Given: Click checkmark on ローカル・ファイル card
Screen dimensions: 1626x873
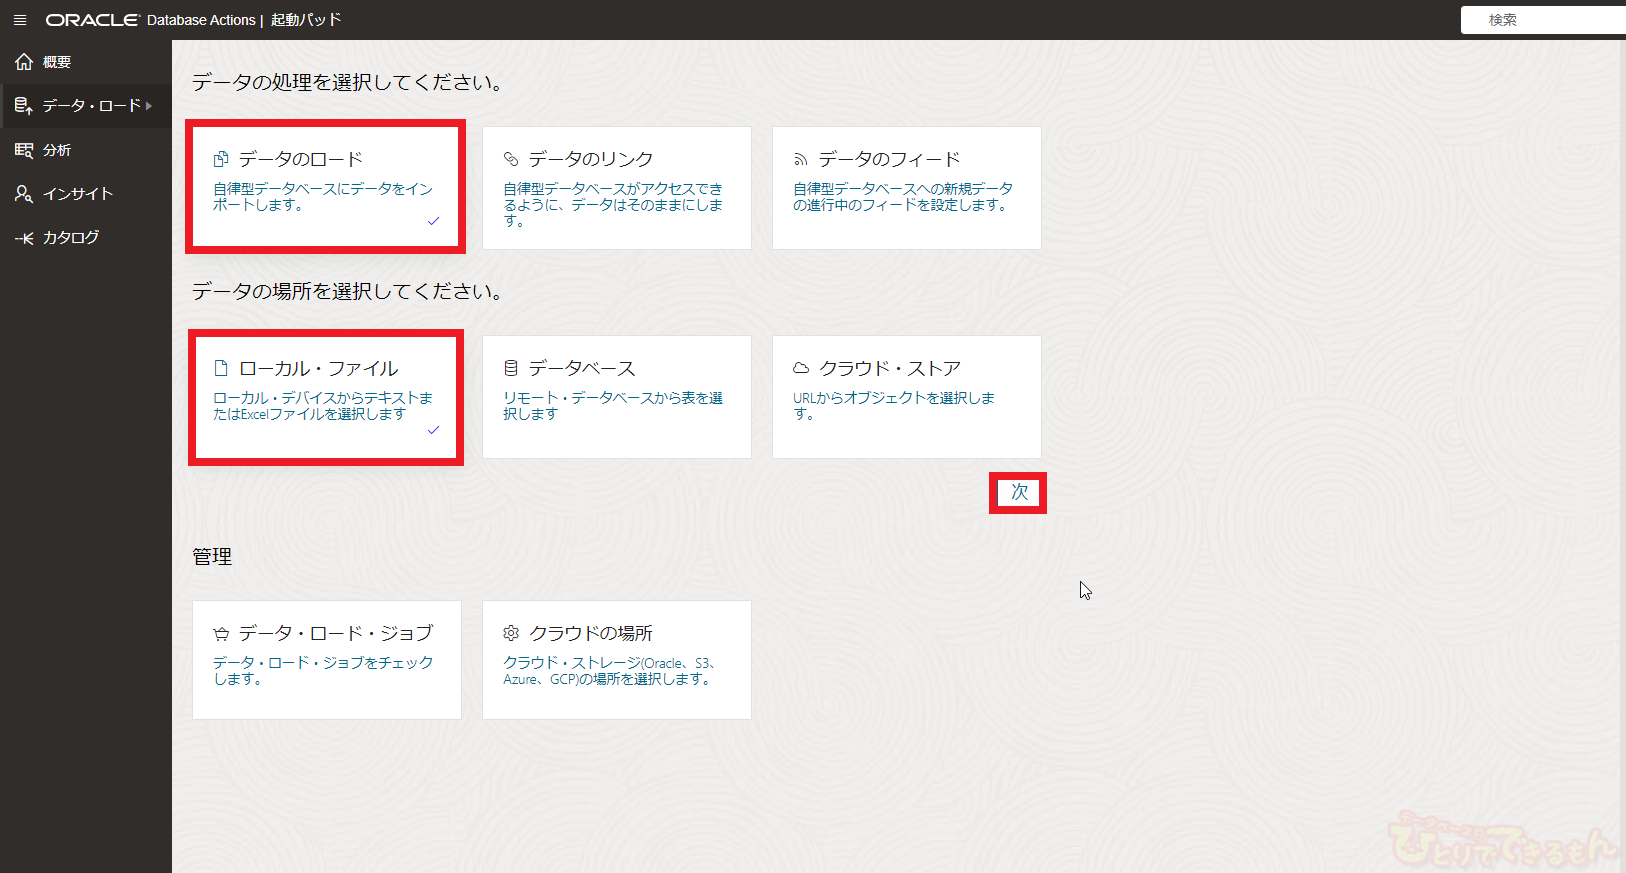Looking at the screenshot, I should pos(434,430).
